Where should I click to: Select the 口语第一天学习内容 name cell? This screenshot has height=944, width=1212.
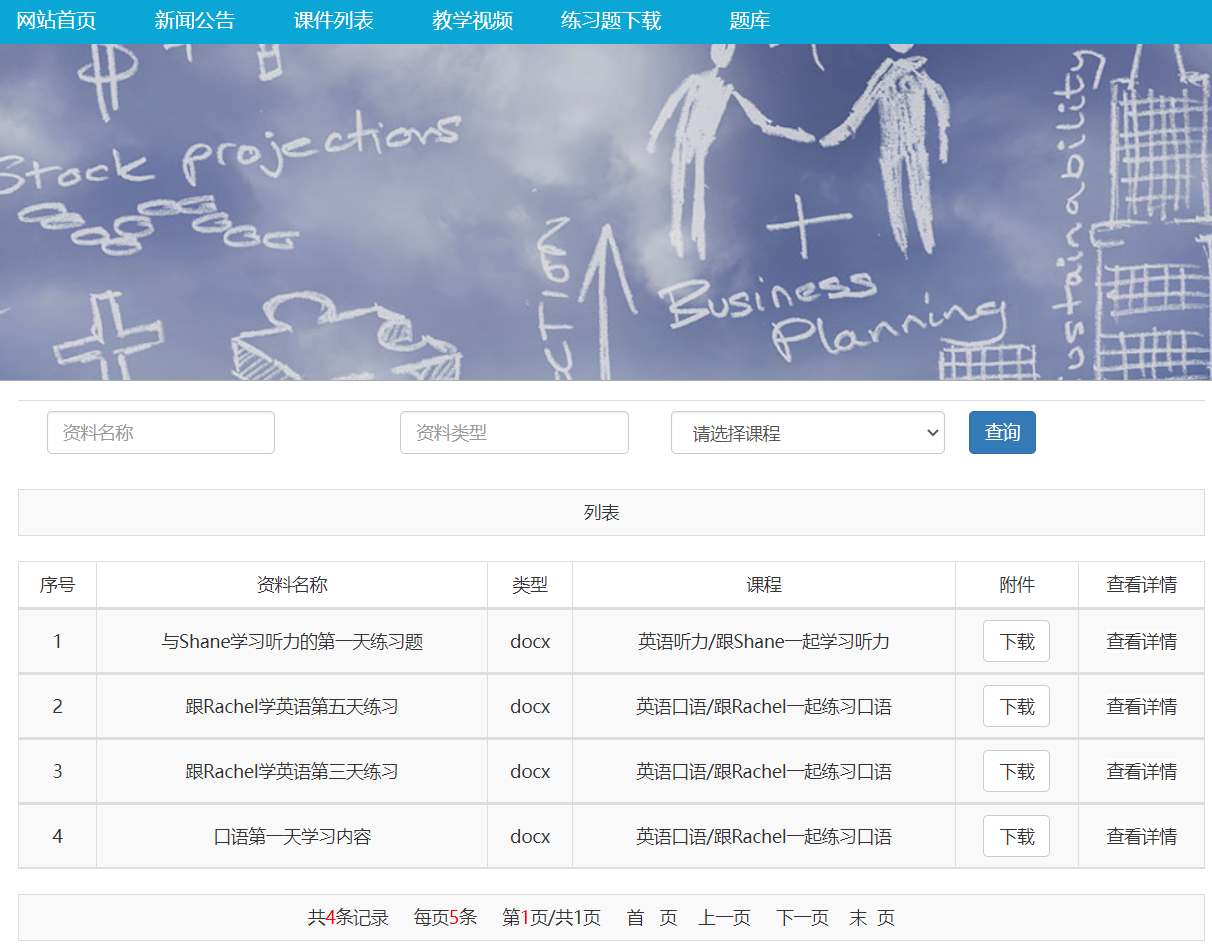(292, 837)
